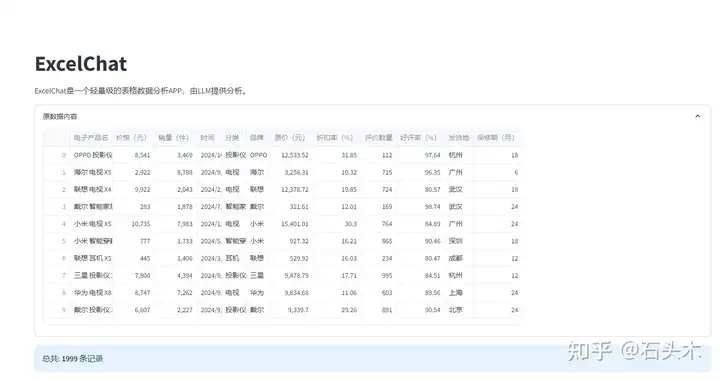Click the 原数据内容 section label
720x380 pixels.
click(60, 117)
